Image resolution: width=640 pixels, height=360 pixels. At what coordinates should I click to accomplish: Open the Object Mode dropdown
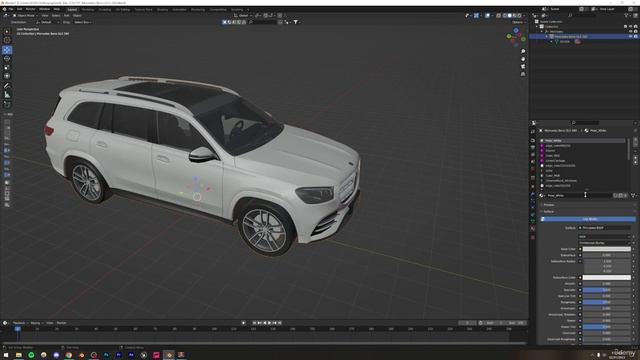[25, 16]
